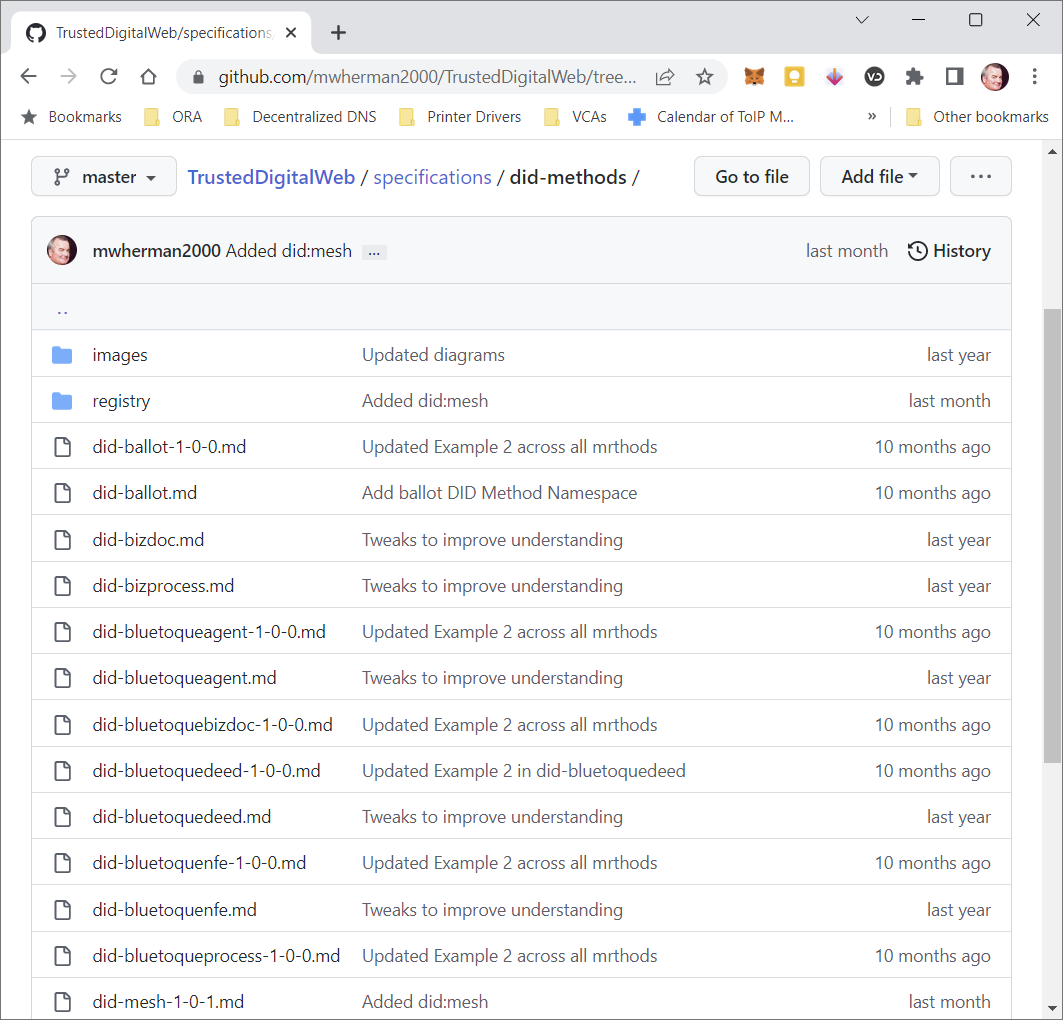This screenshot has width=1063, height=1020.
Task: Click the specifications breadcrumb link
Action: [433, 177]
